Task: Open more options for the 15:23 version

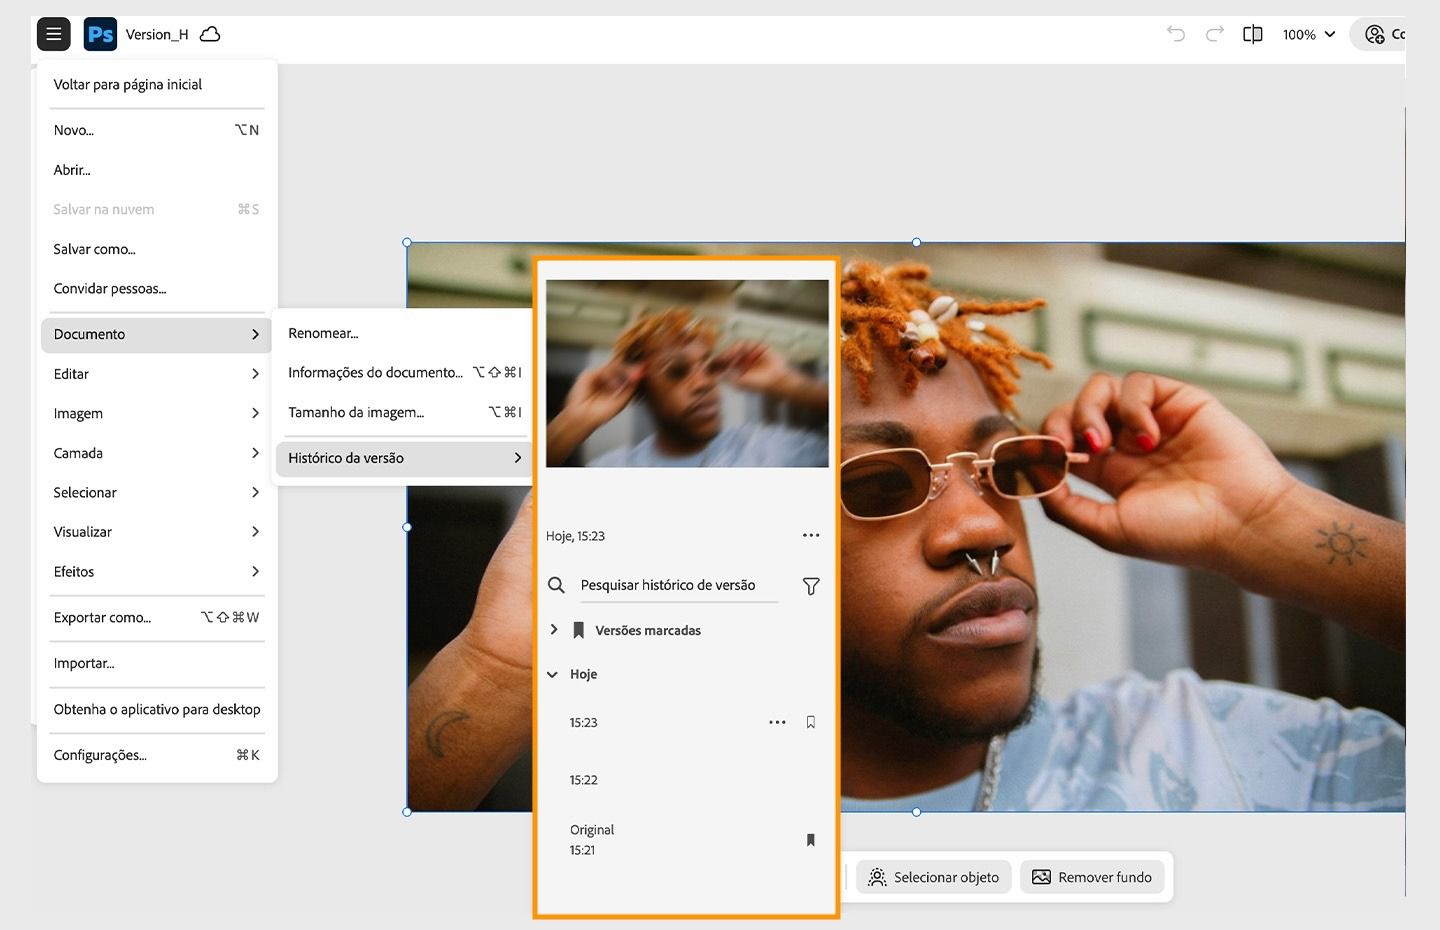Action: click(777, 721)
